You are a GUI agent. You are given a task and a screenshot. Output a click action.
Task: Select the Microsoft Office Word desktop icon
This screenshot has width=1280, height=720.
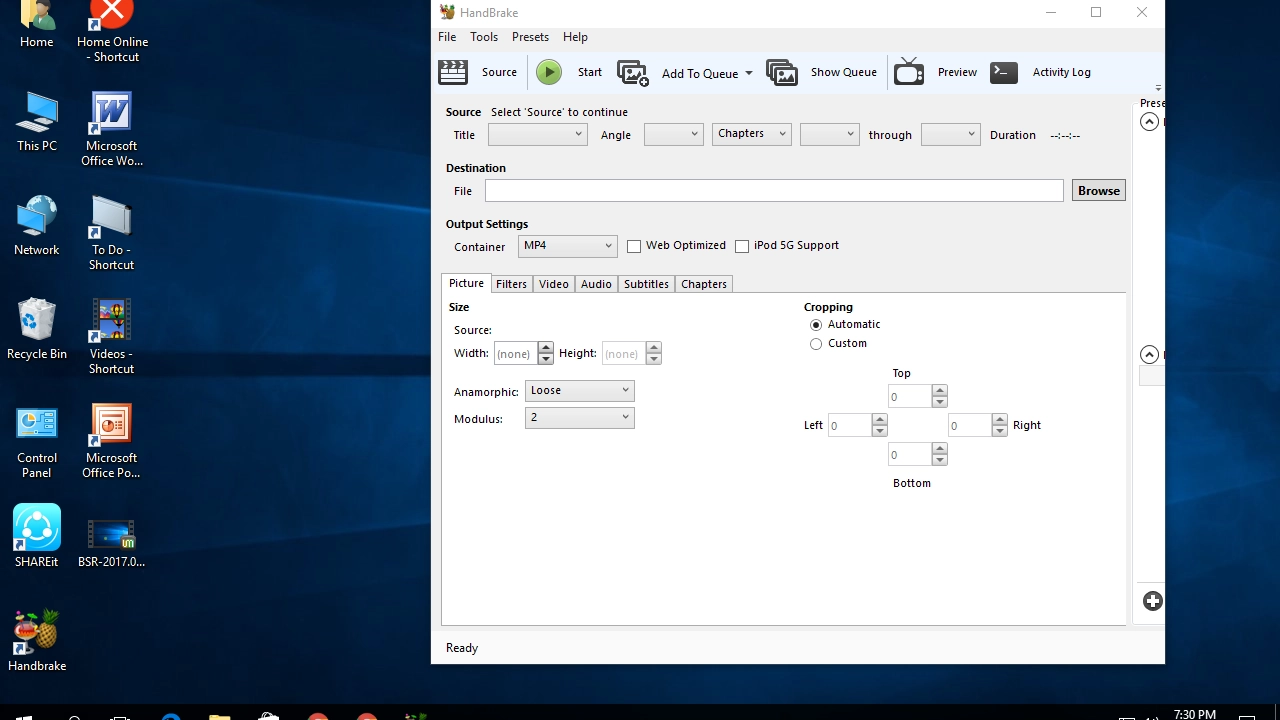[112, 129]
